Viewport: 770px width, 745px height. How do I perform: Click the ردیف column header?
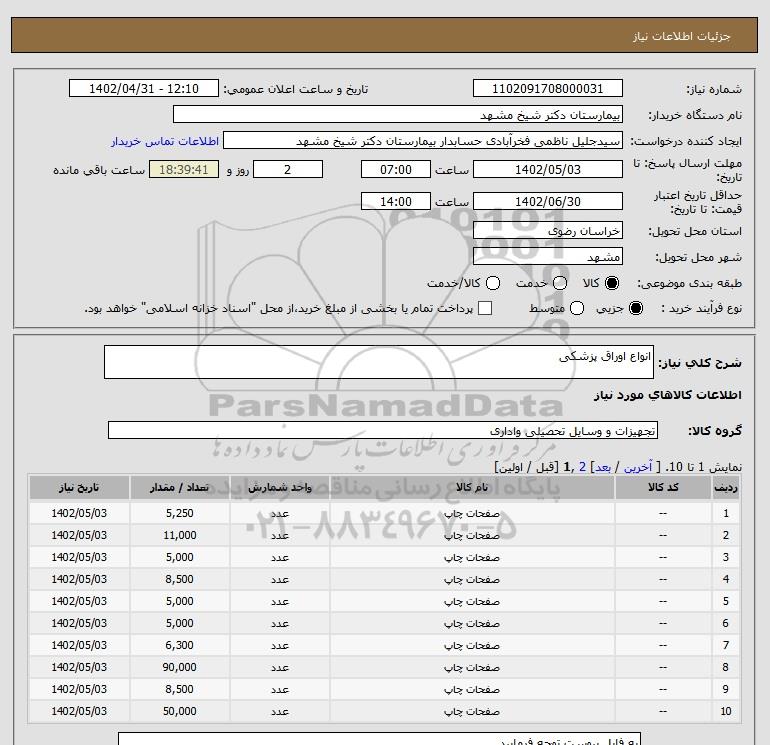click(726, 487)
